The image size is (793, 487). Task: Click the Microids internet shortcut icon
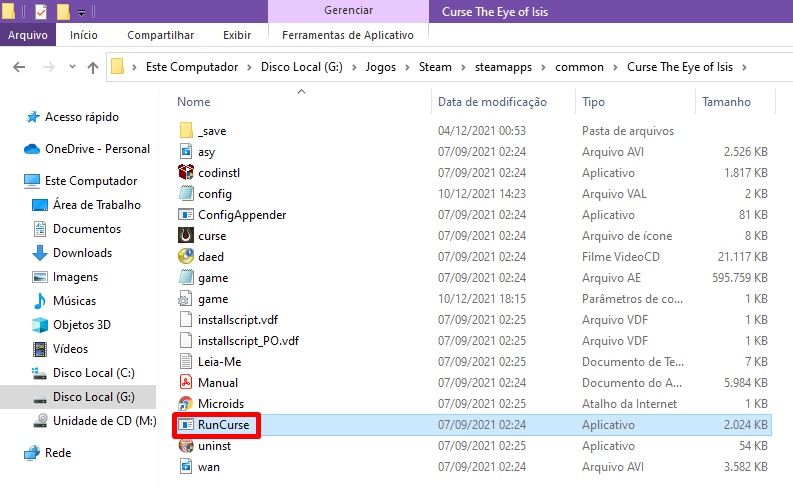pos(186,404)
